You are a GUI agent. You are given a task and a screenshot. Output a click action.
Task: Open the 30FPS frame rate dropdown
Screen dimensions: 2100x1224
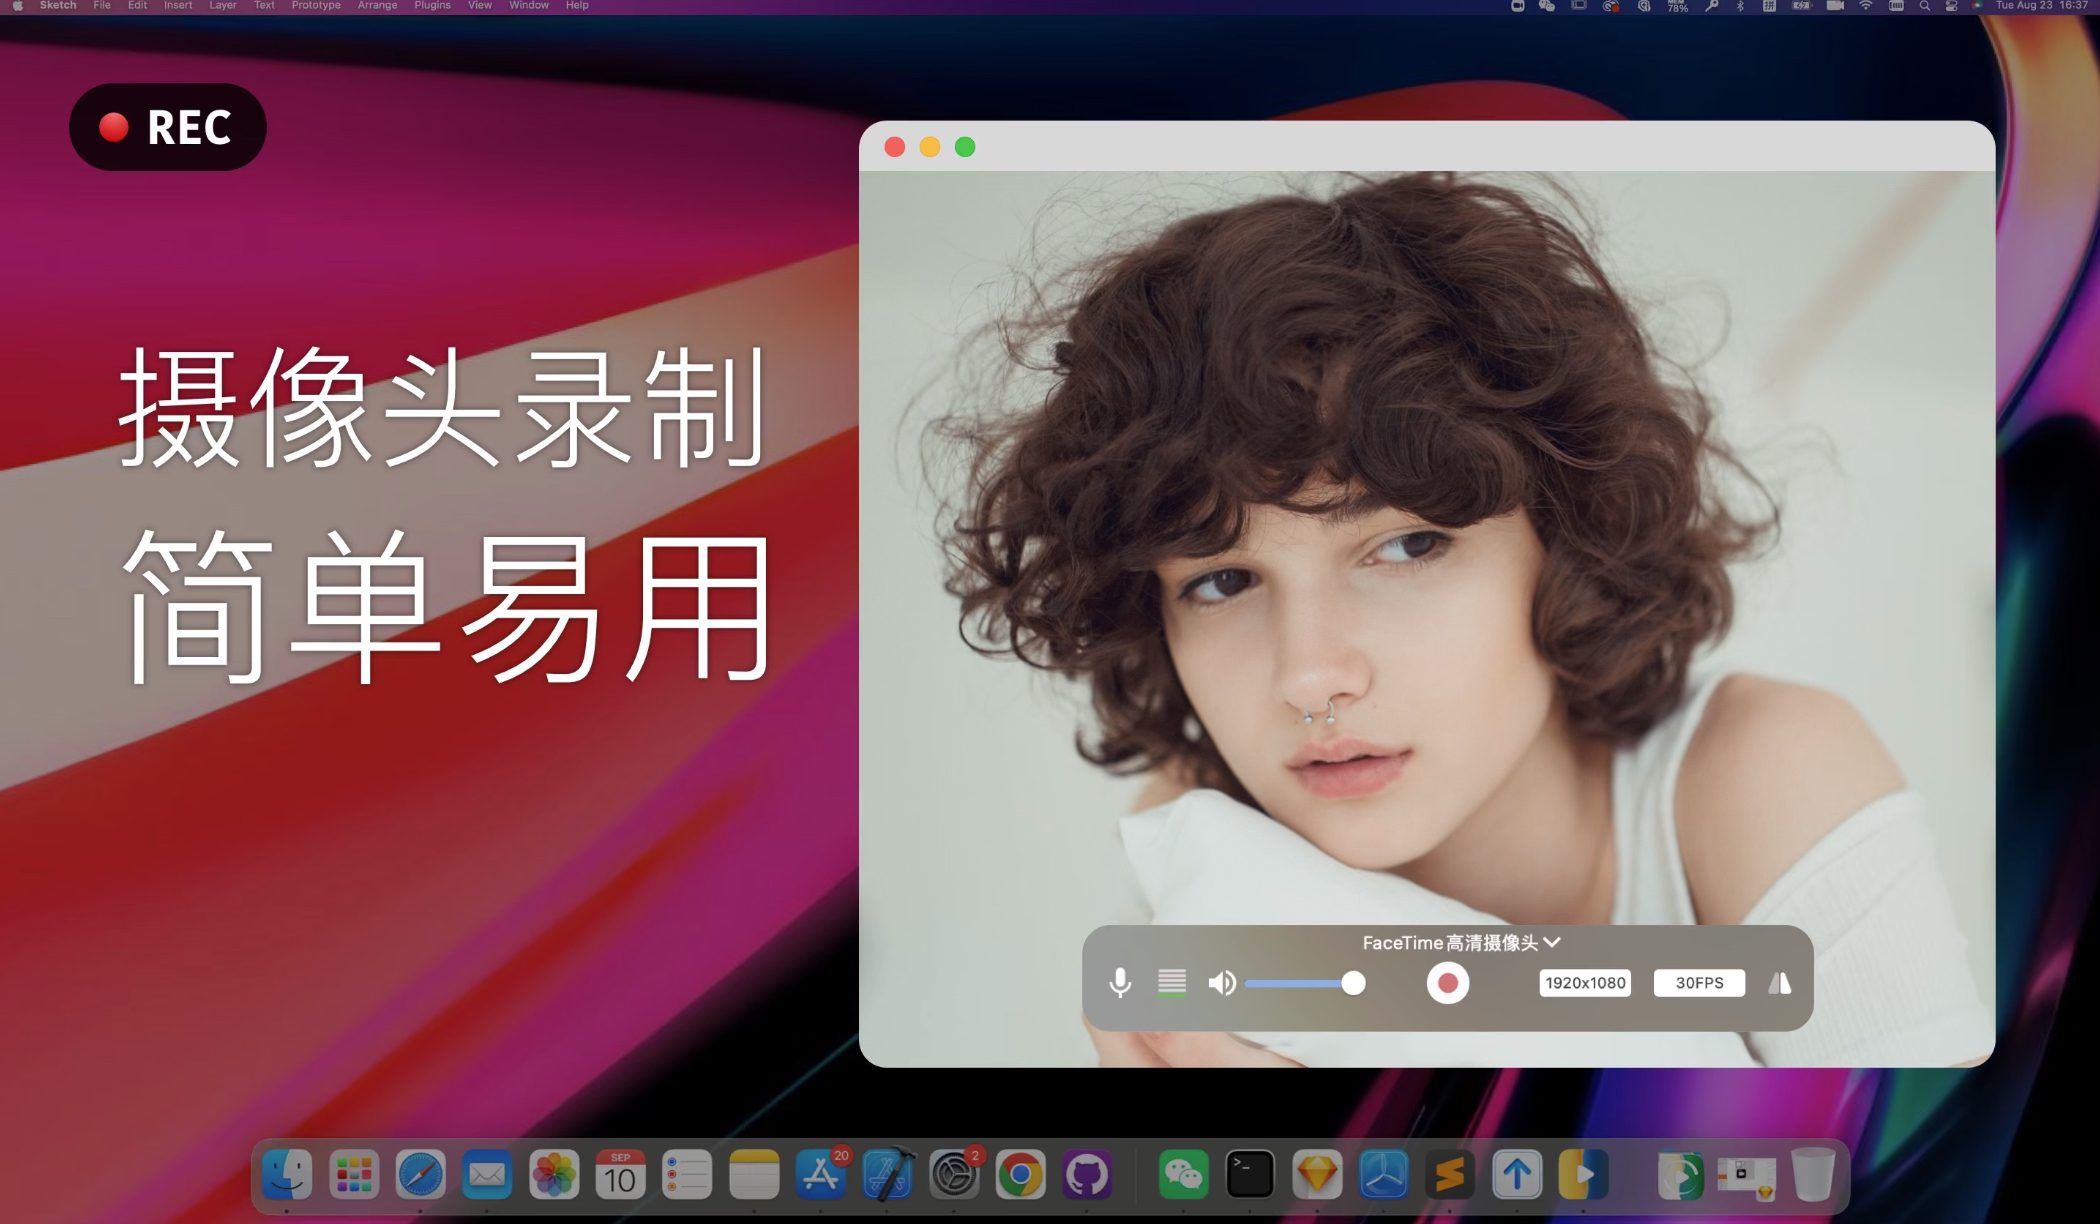pos(1699,983)
